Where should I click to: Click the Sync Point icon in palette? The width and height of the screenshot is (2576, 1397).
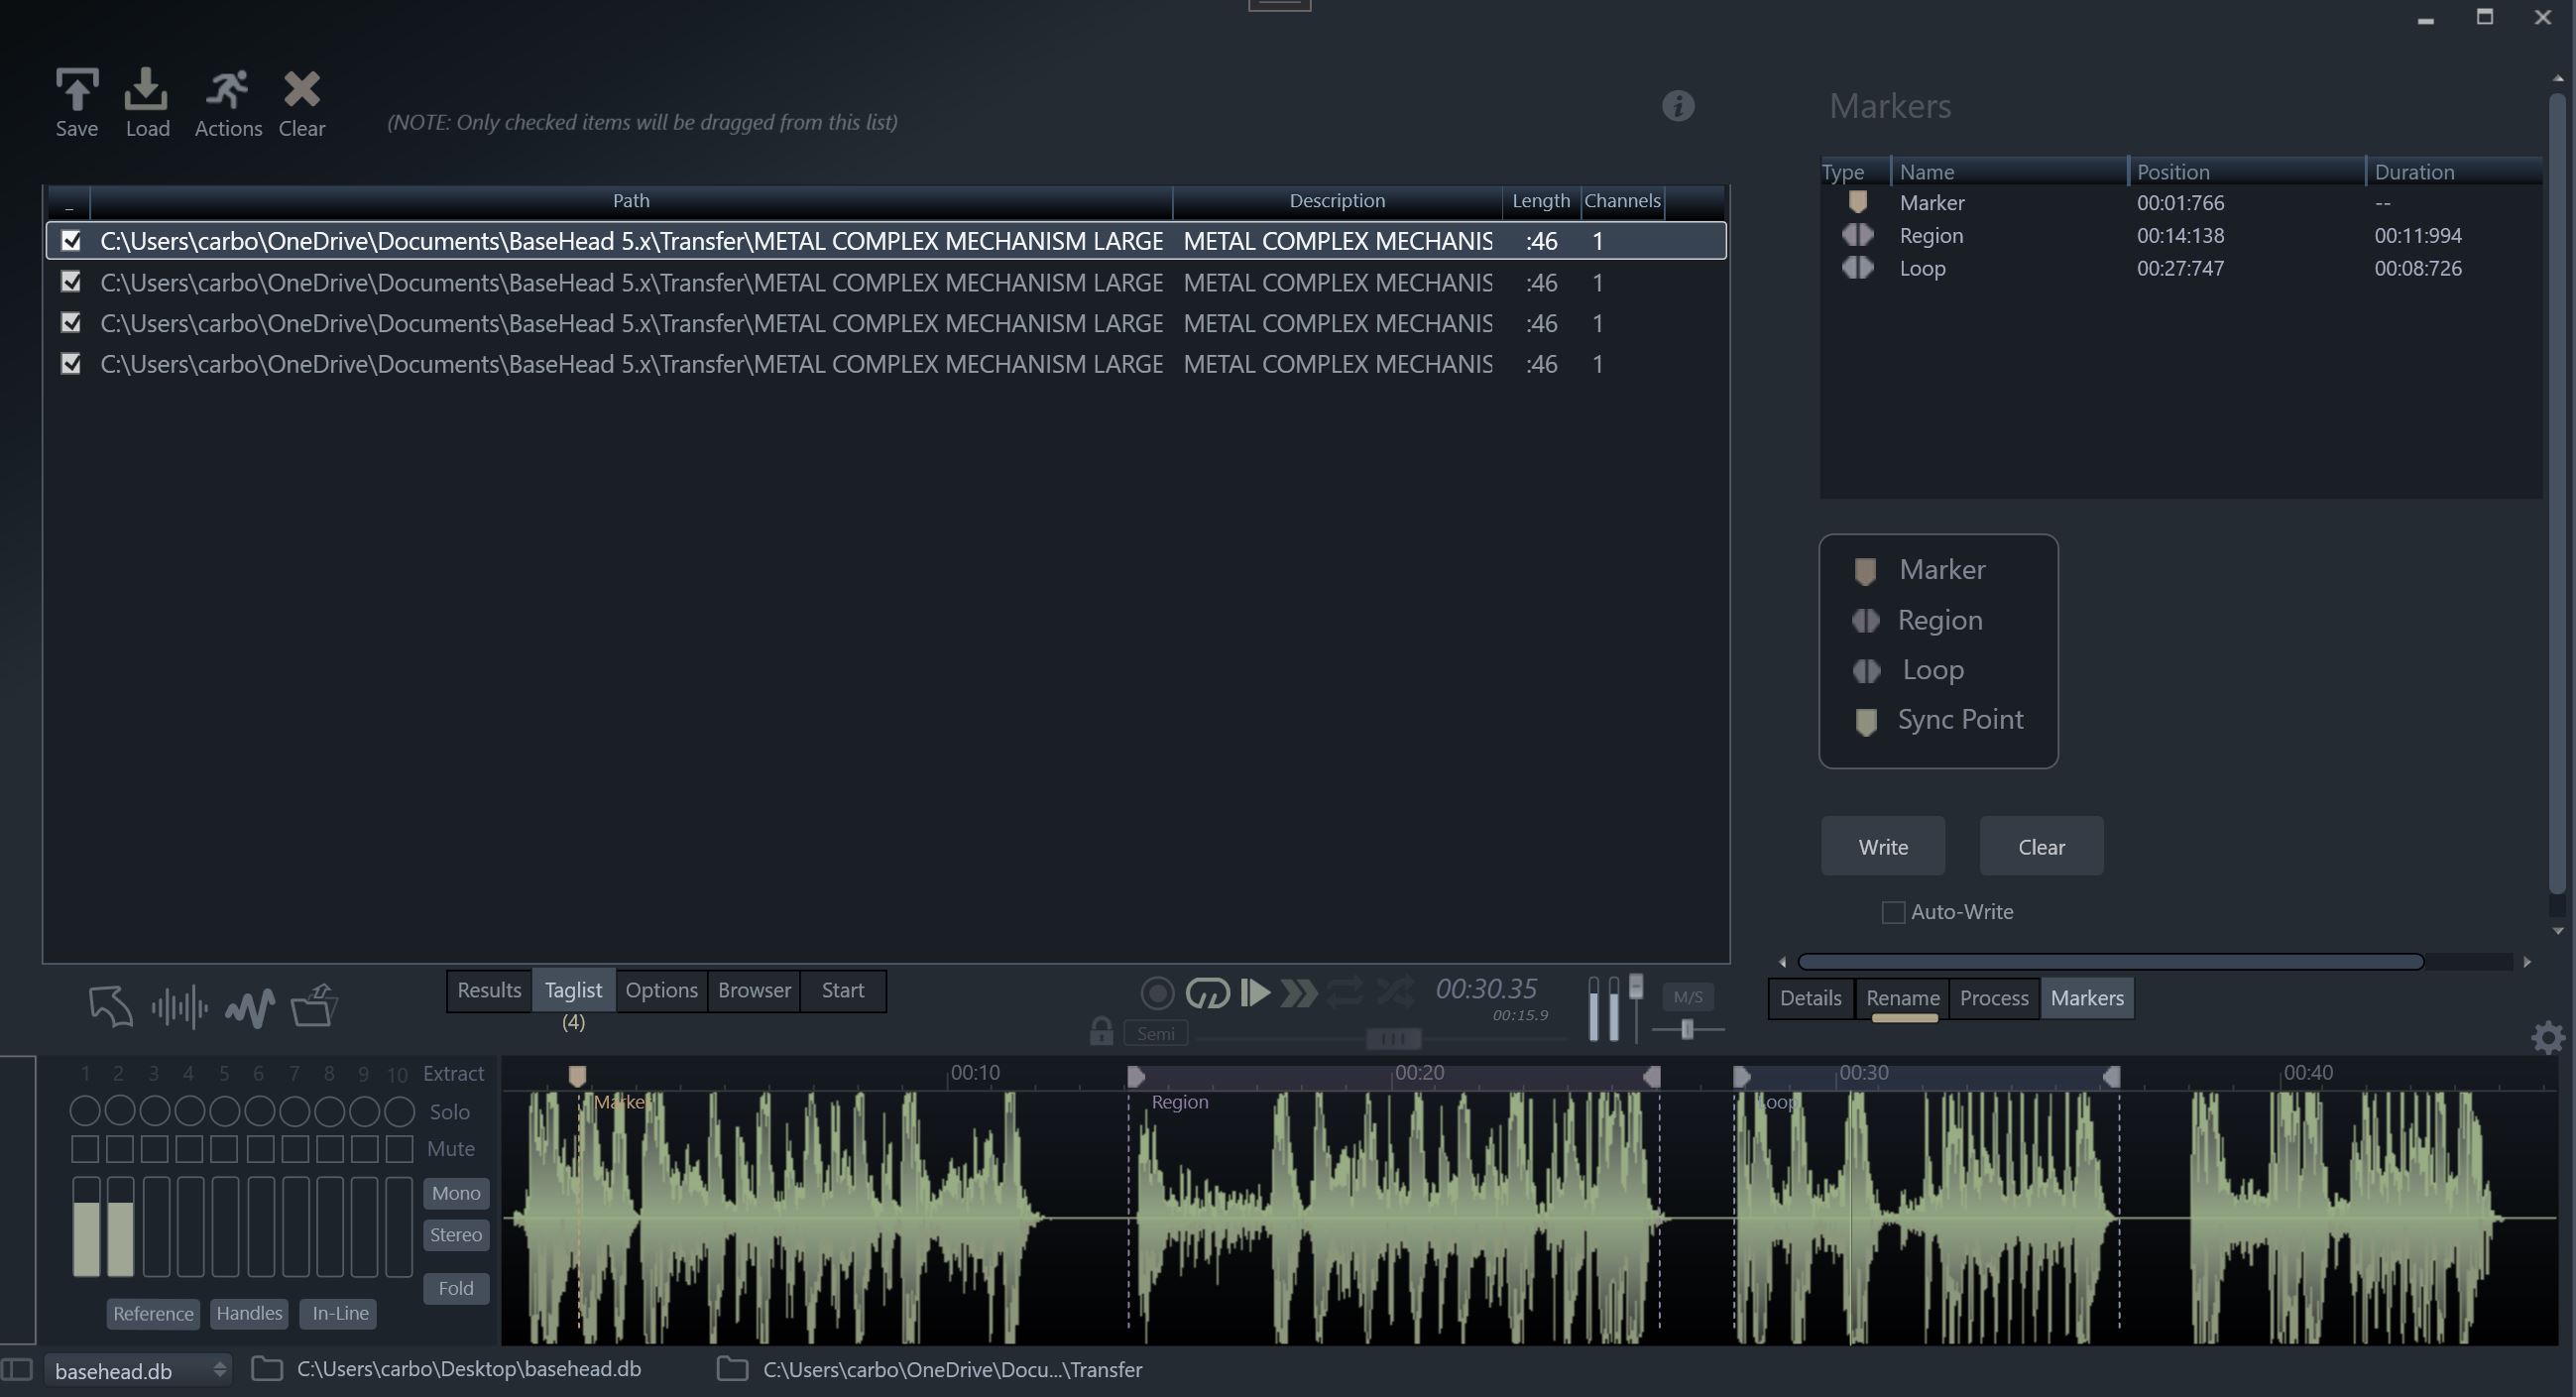1865,721
